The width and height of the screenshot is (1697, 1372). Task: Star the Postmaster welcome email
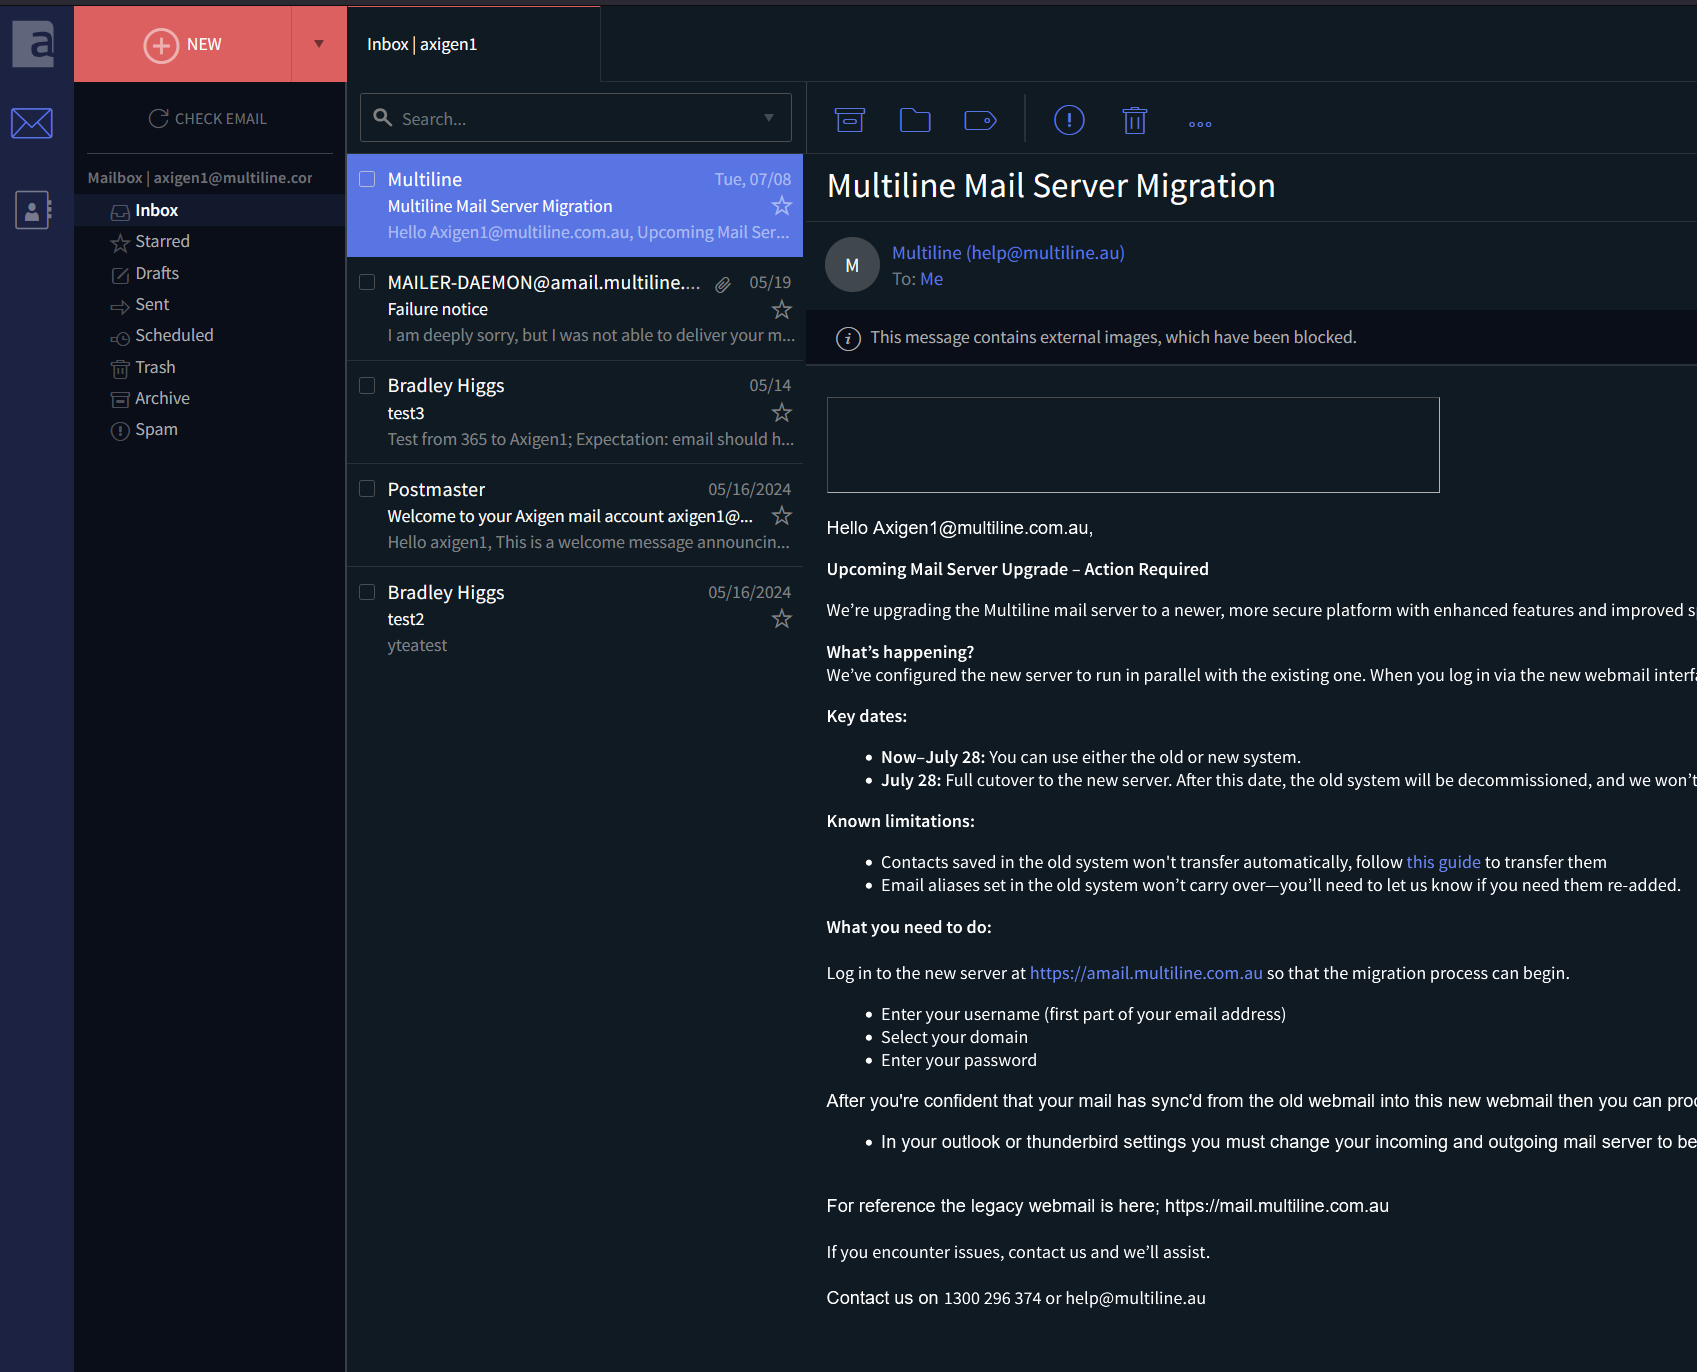[782, 516]
